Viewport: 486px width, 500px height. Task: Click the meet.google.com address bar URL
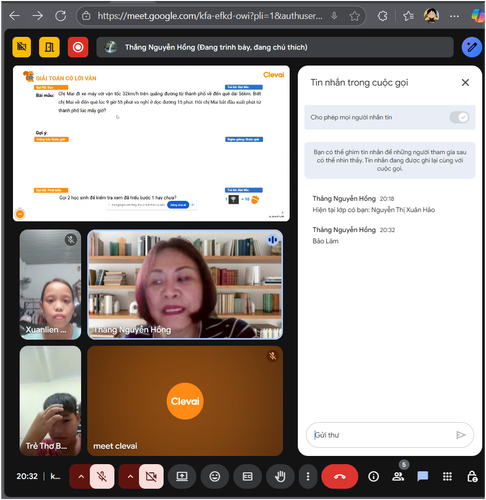pos(210,16)
